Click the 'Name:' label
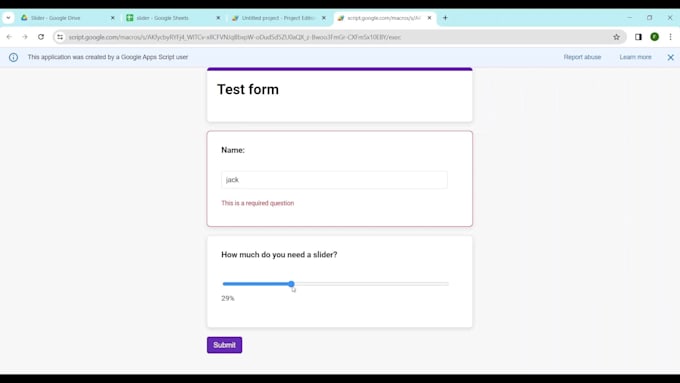 tap(233, 150)
